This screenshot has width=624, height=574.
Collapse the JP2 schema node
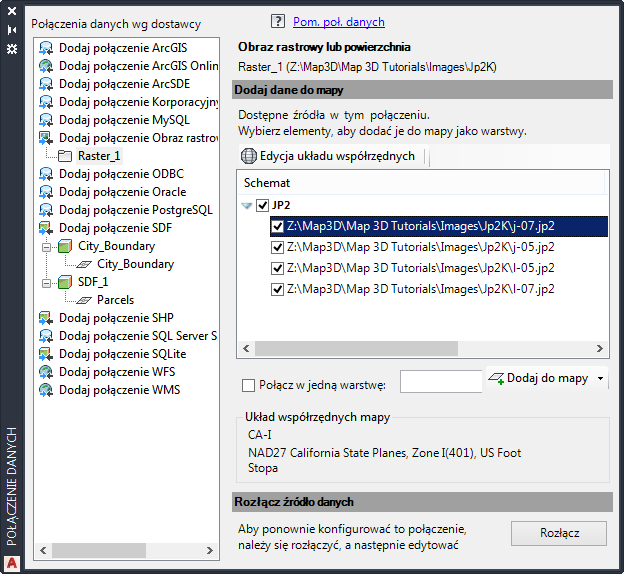coord(247,206)
